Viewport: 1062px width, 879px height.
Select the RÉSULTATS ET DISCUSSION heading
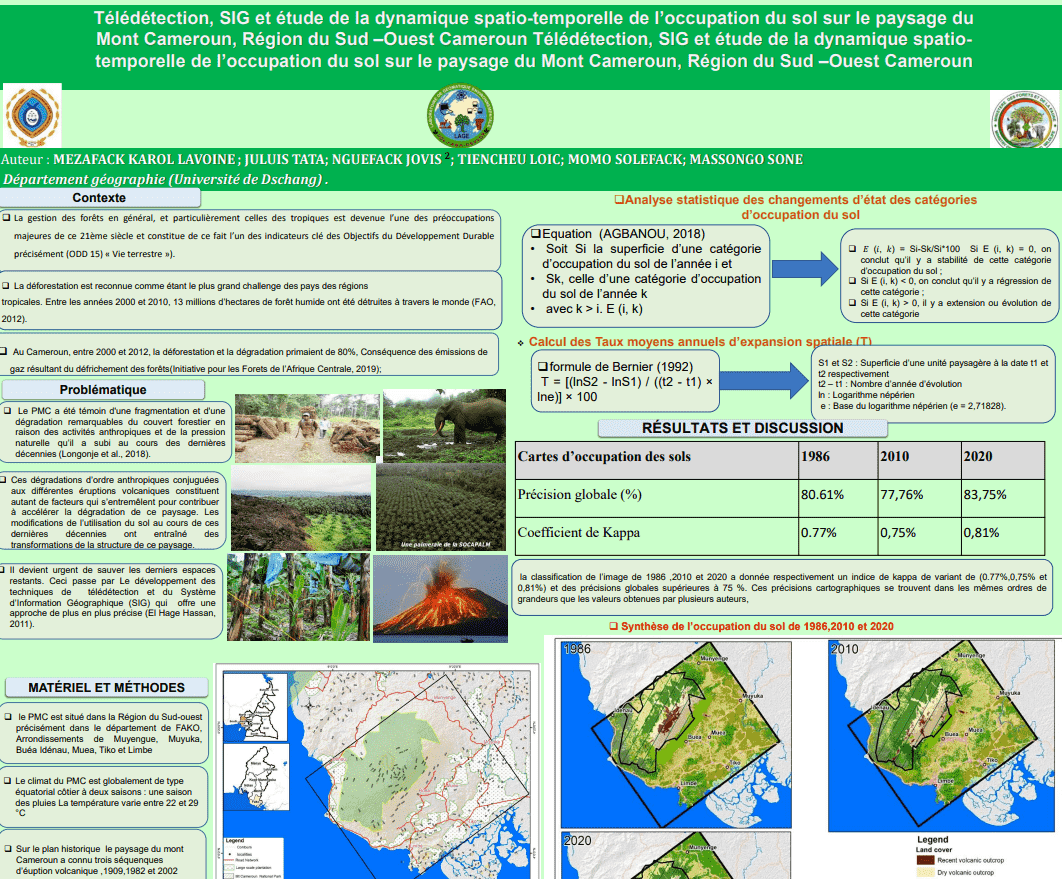click(742, 428)
